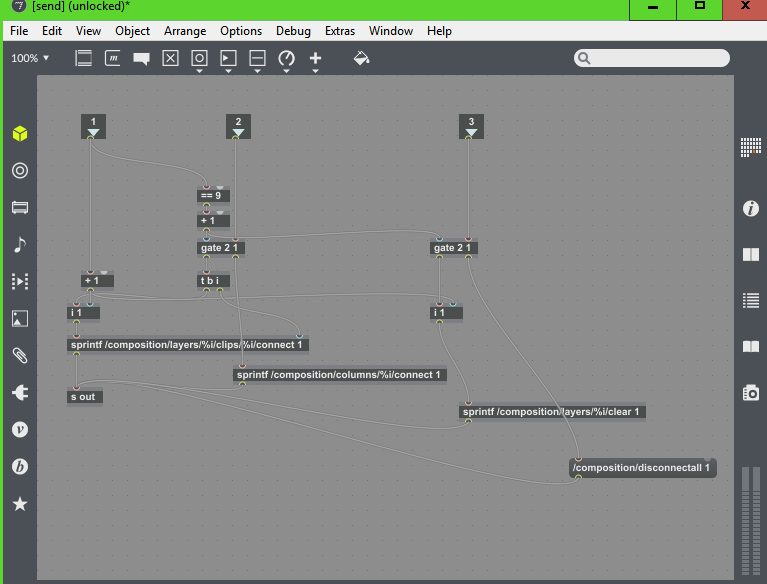Open the Extras menu
Viewport: 767px width, 584px height.
(340, 31)
